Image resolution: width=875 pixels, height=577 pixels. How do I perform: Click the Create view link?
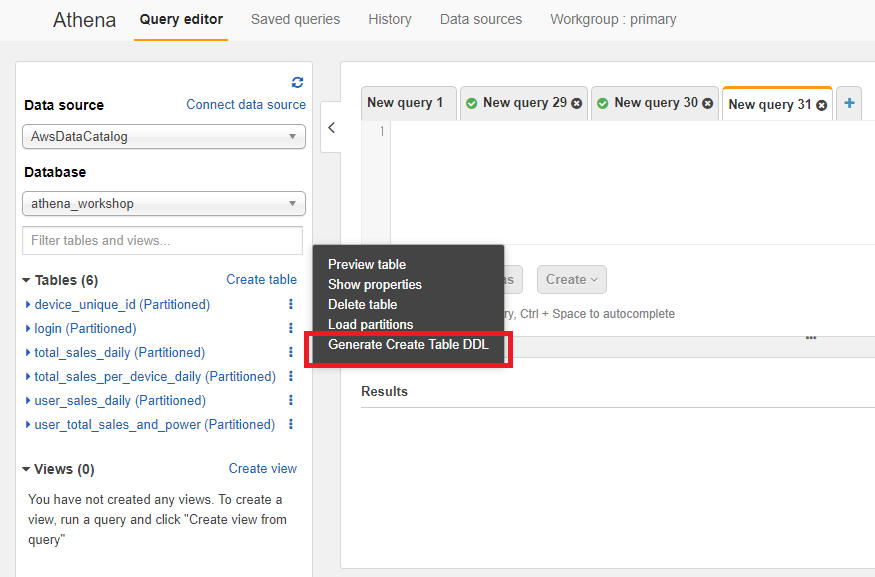pyautogui.click(x=262, y=469)
